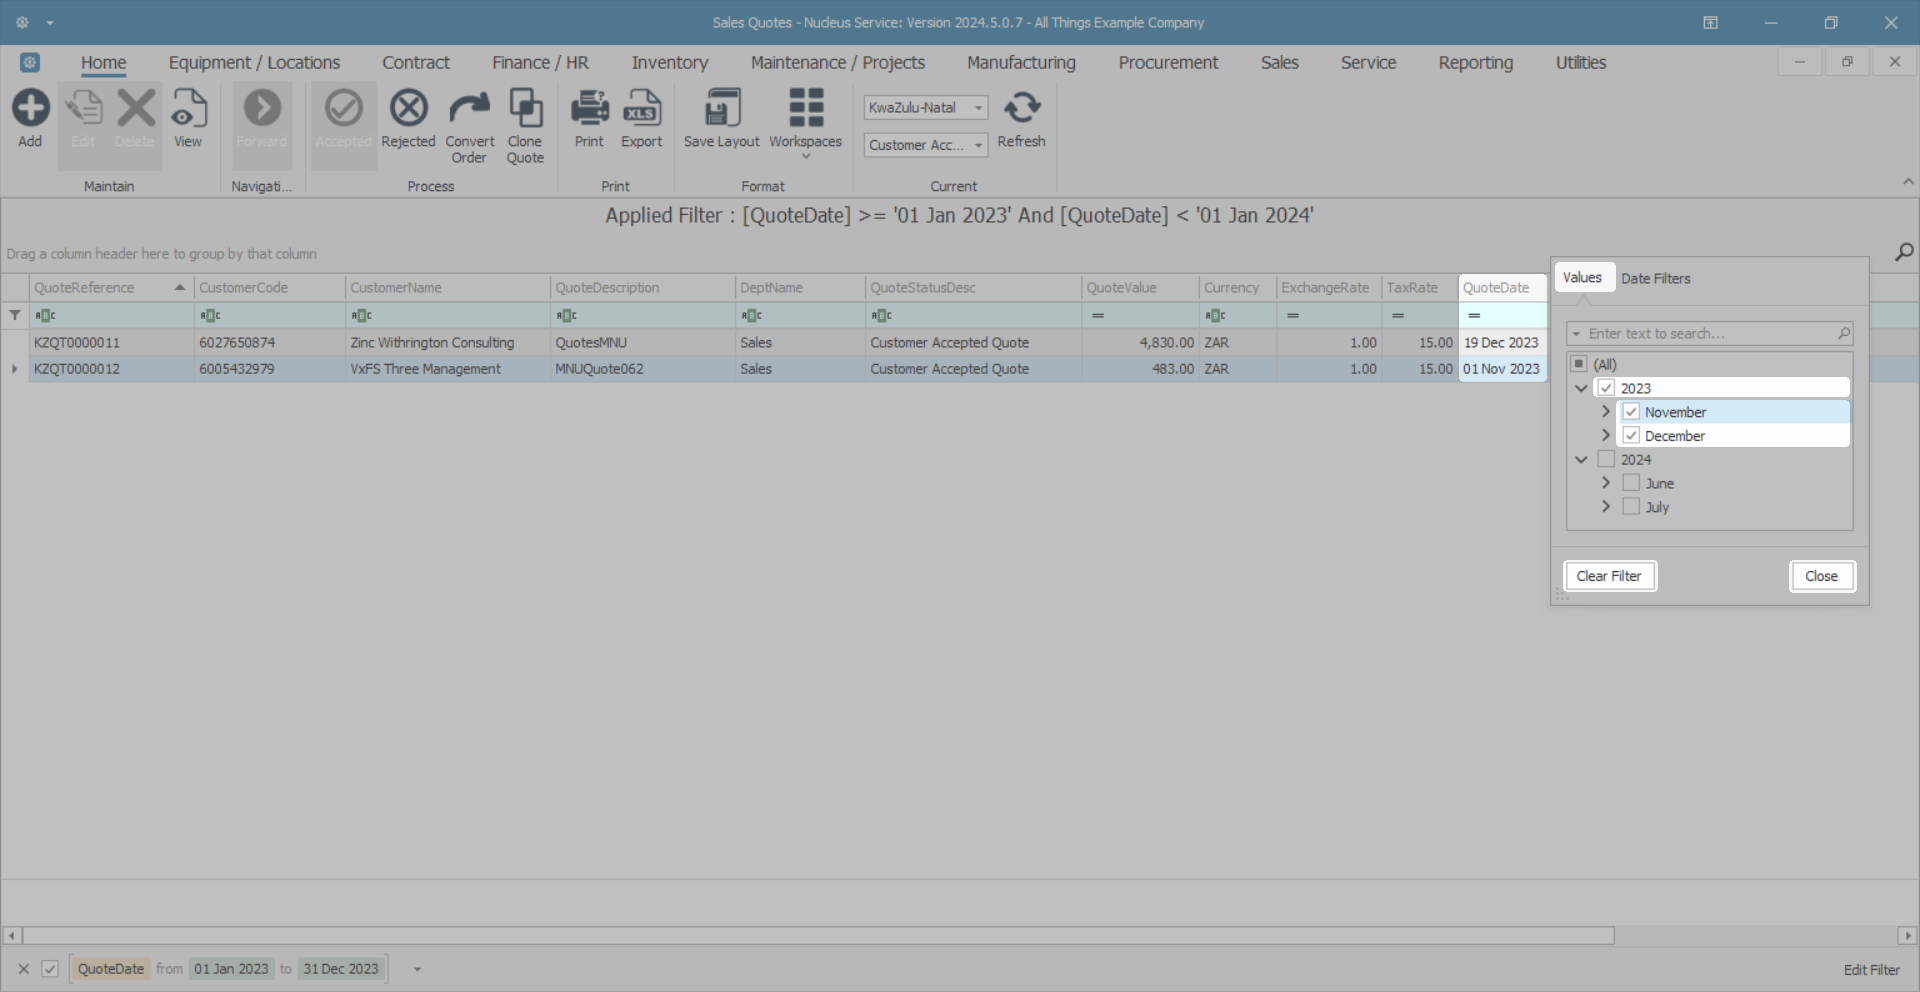Toggle the (All) checkbox in filter values

pos(1579,364)
